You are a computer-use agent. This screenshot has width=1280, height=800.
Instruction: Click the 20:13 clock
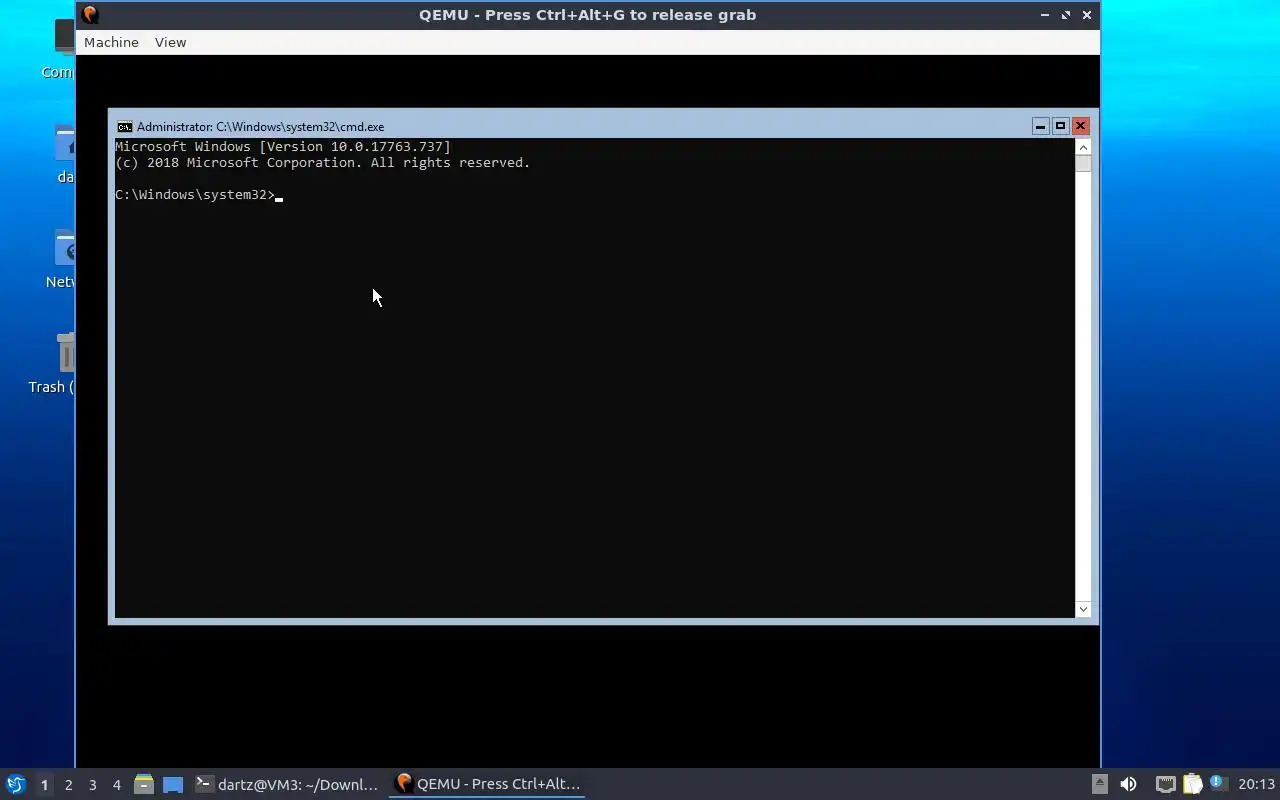tap(1257, 784)
